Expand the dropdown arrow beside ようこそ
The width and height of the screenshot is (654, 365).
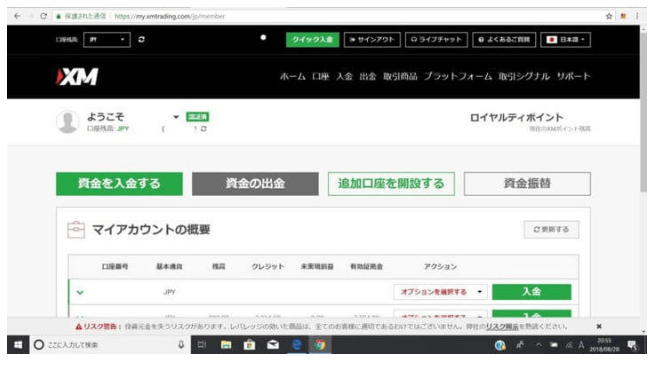[x=176, y=117]
